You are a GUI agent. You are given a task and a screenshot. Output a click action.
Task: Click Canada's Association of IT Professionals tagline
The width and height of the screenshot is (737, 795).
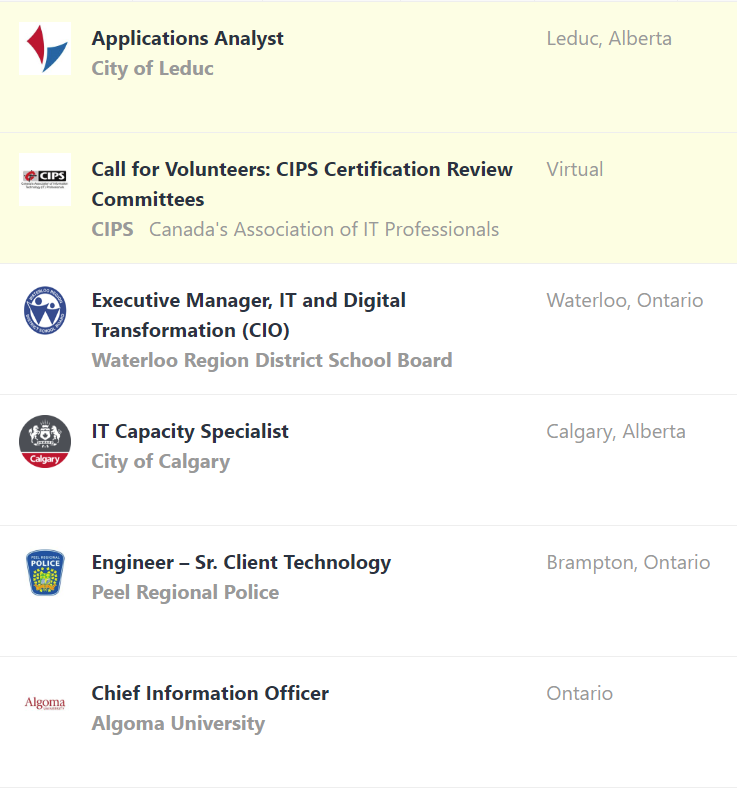[x=324, y=230]
